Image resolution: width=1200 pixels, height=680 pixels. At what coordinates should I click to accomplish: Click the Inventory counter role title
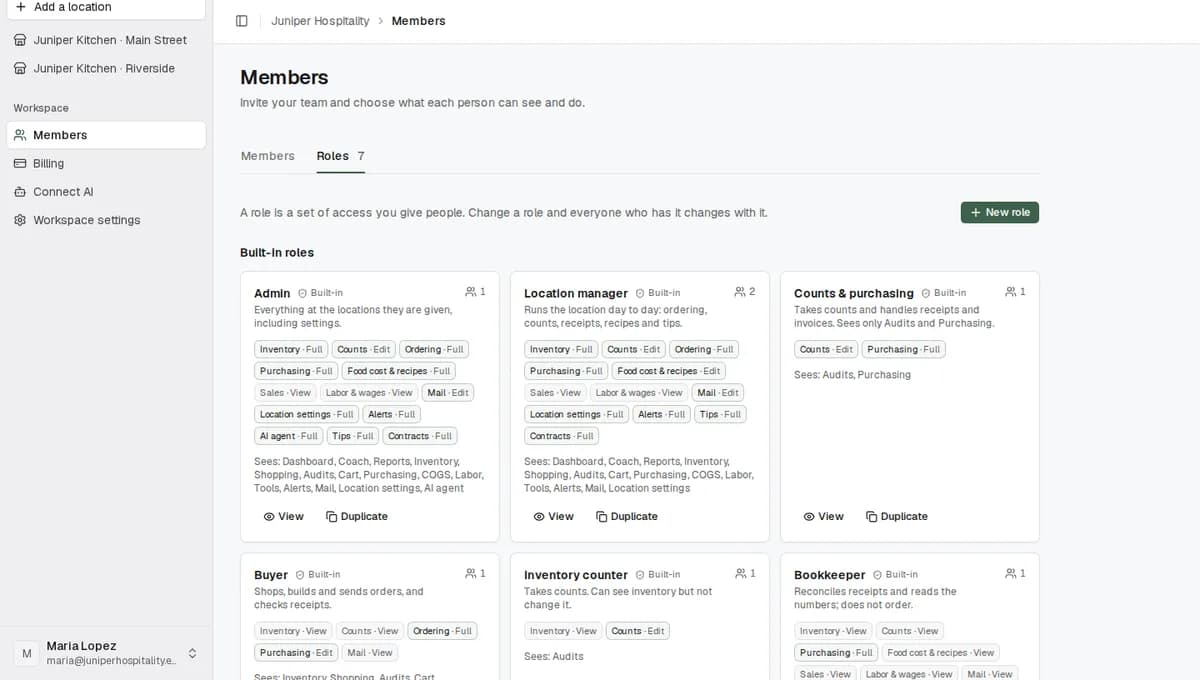click(576, 575)
